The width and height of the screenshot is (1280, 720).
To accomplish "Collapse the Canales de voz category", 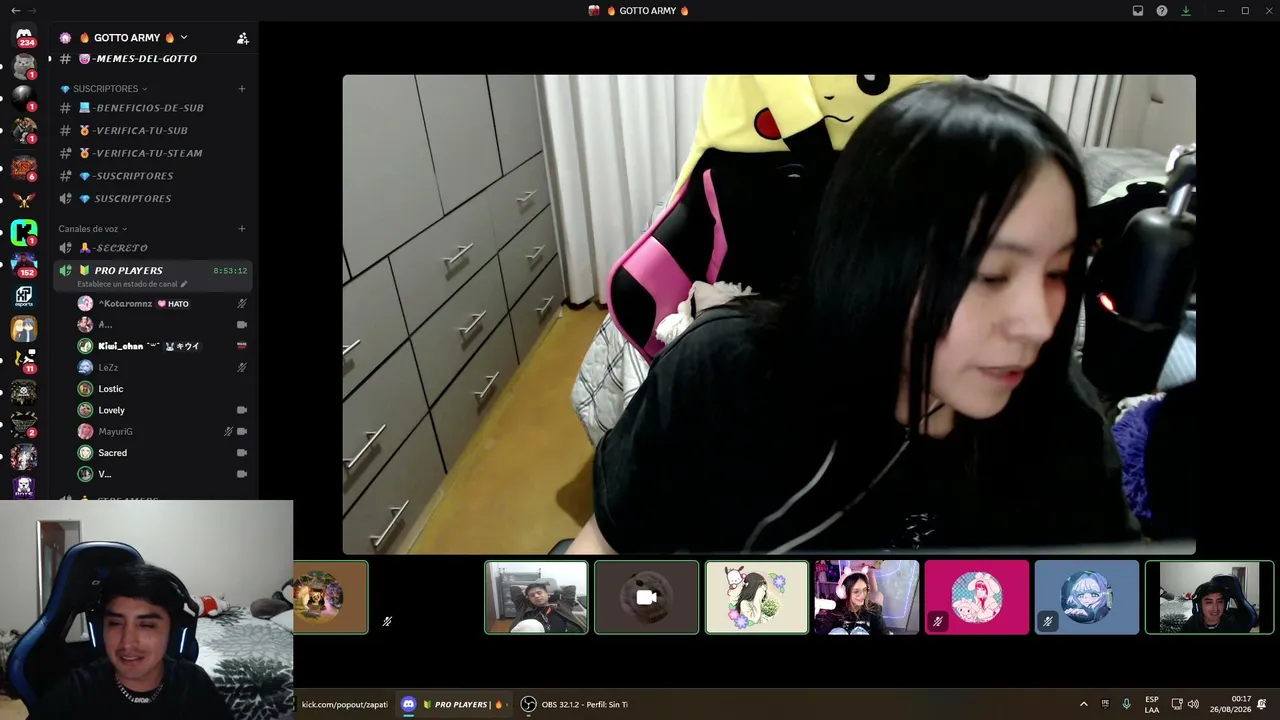I will pos(93,229).
